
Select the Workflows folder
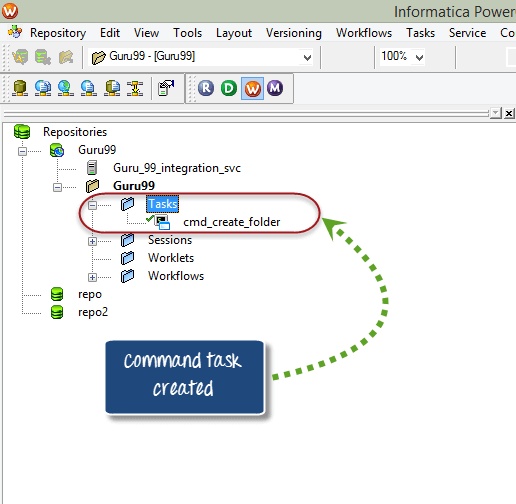coord(176,276)
